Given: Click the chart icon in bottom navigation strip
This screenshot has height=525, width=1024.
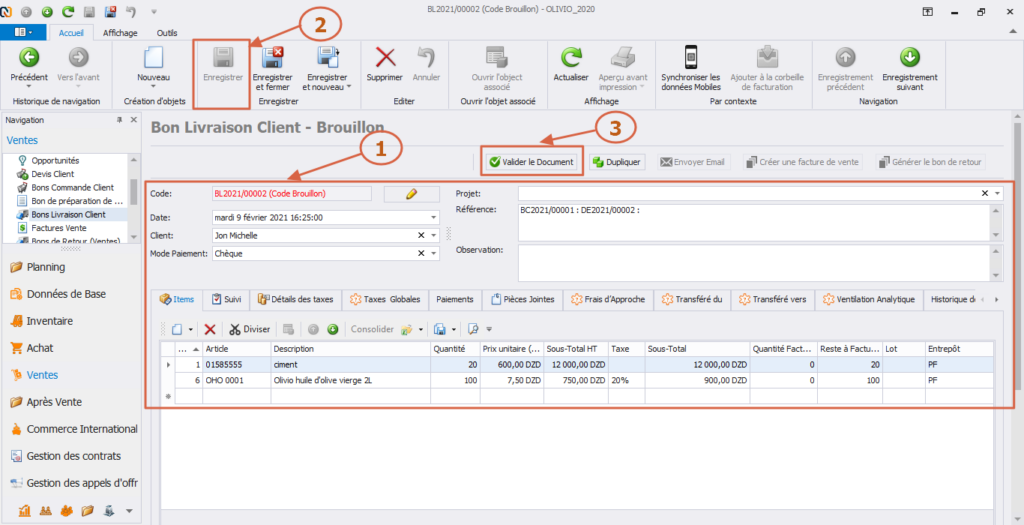Looking at the screenshot, I should (x=25, y=511).
